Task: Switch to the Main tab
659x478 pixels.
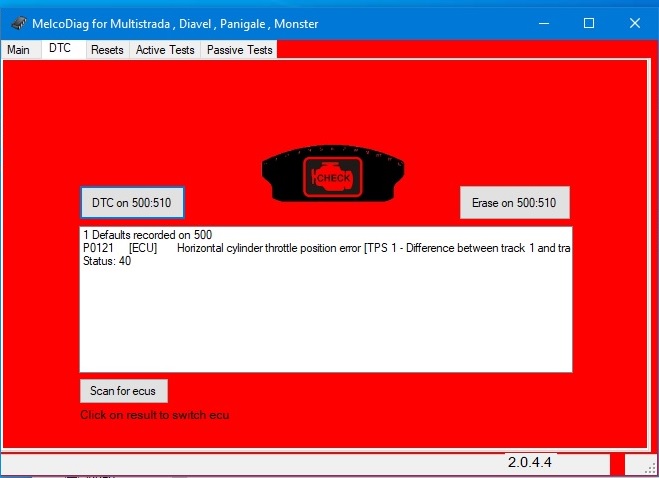Action: (x=18, y=49)
